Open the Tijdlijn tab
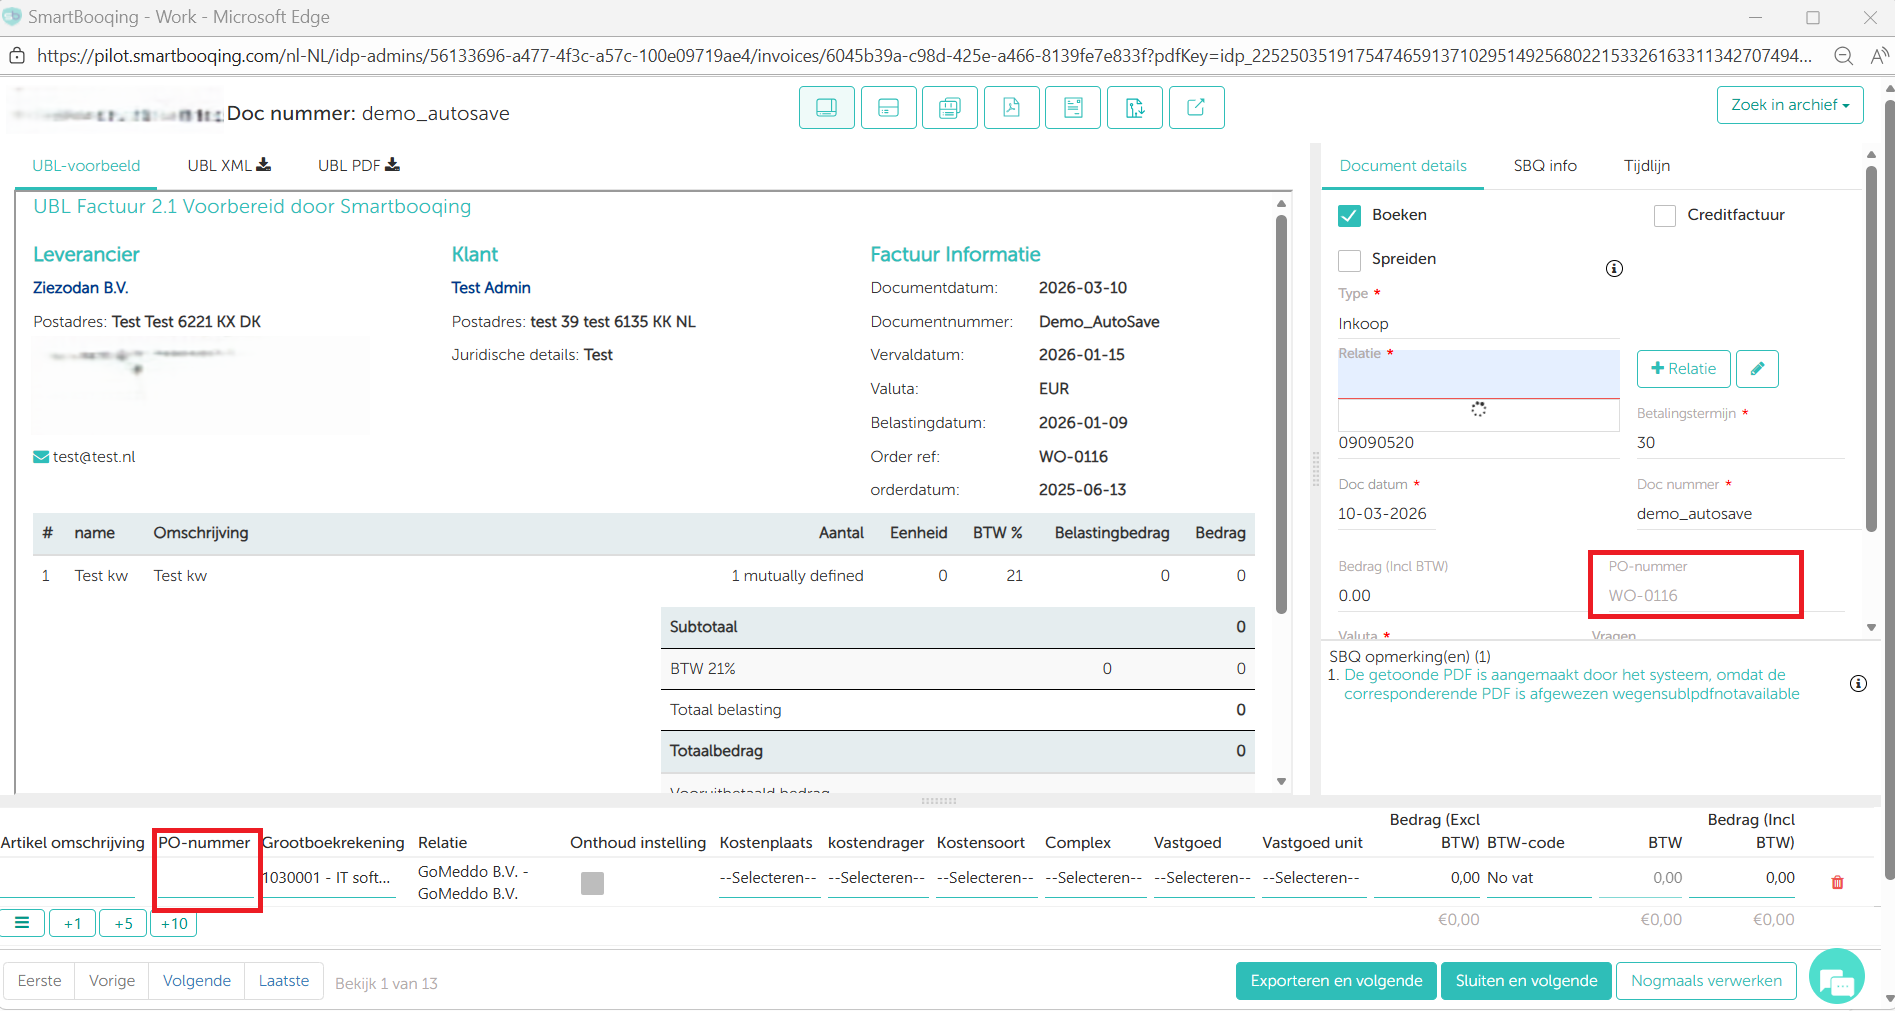This screenshot has height=1011, width=1895. [x=1646, y=166]
